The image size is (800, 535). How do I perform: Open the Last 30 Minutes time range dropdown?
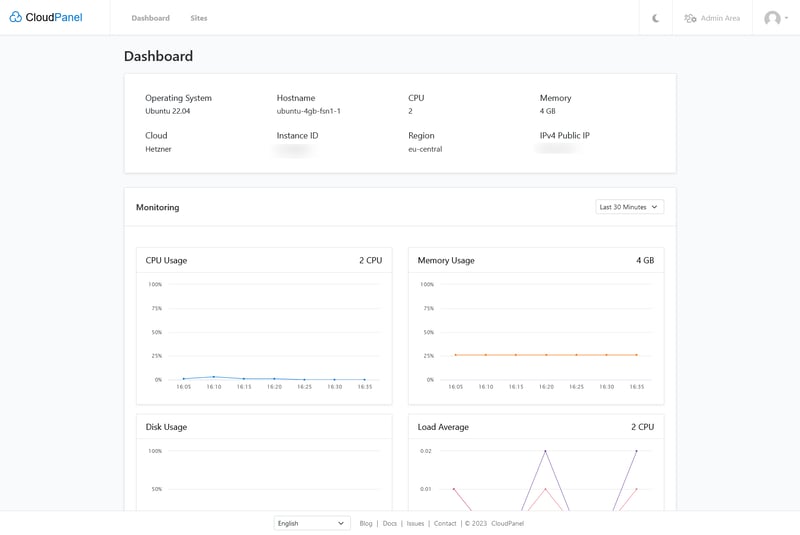629,207
